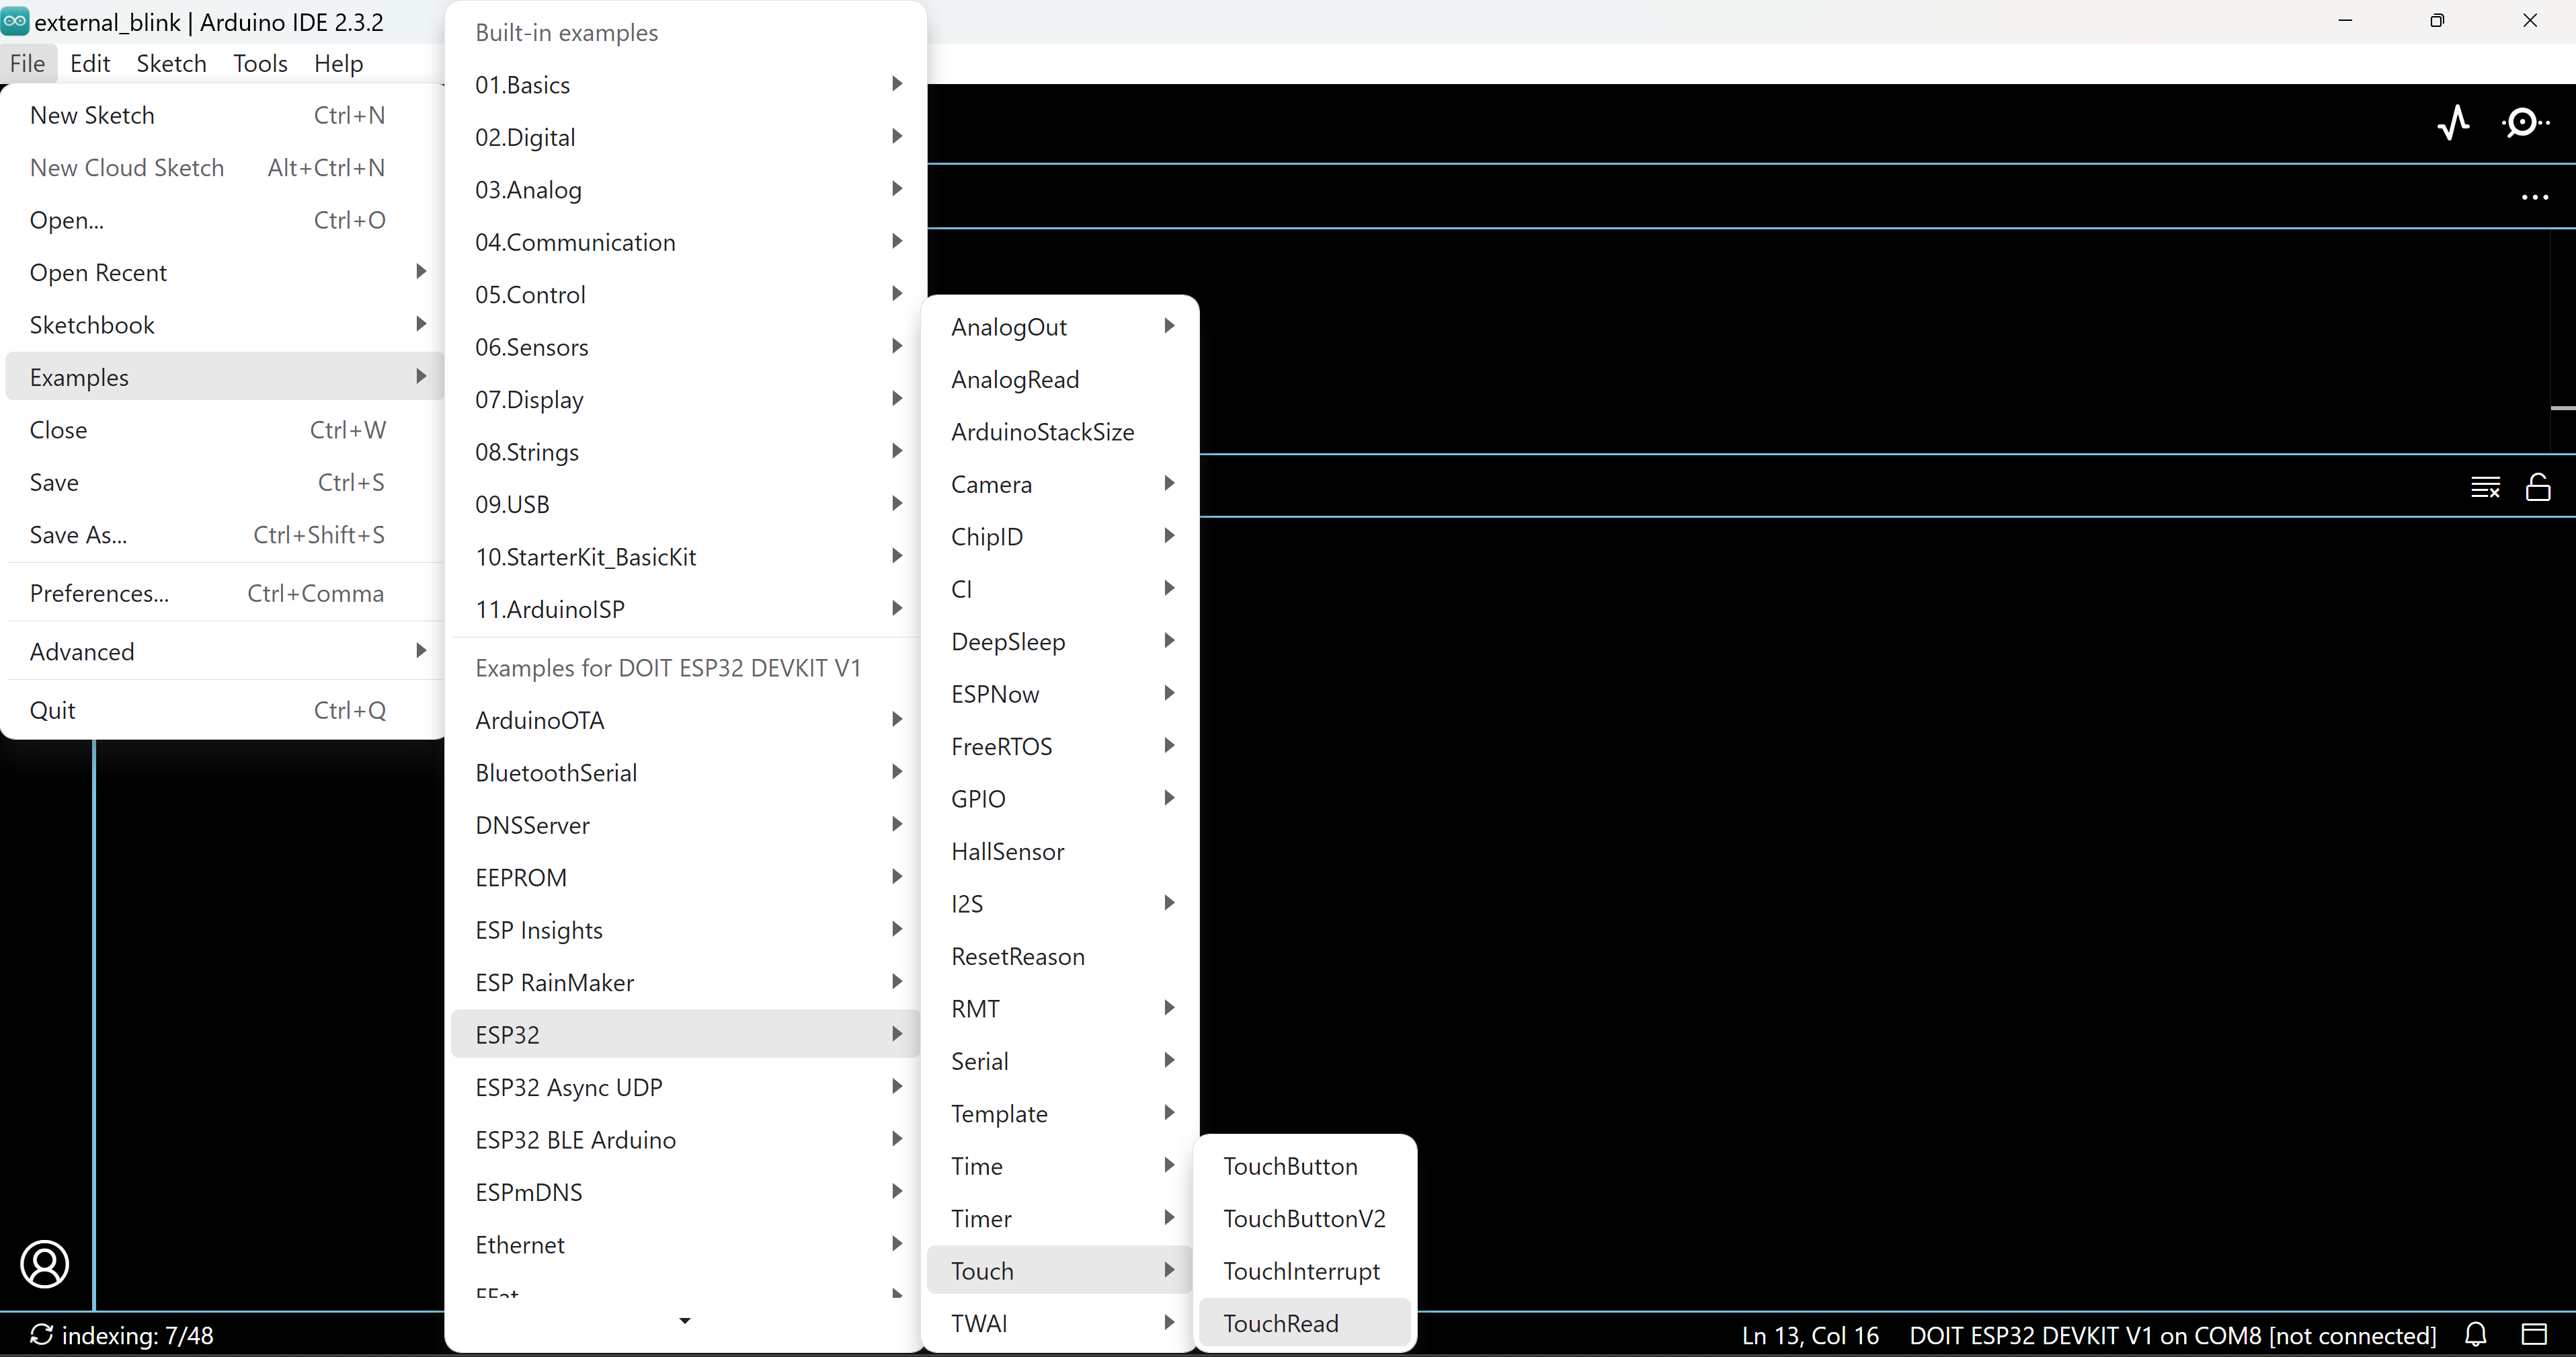Expand 09.USB examples
Viewport: 2576px width, 1357px height.
point(686,504)
